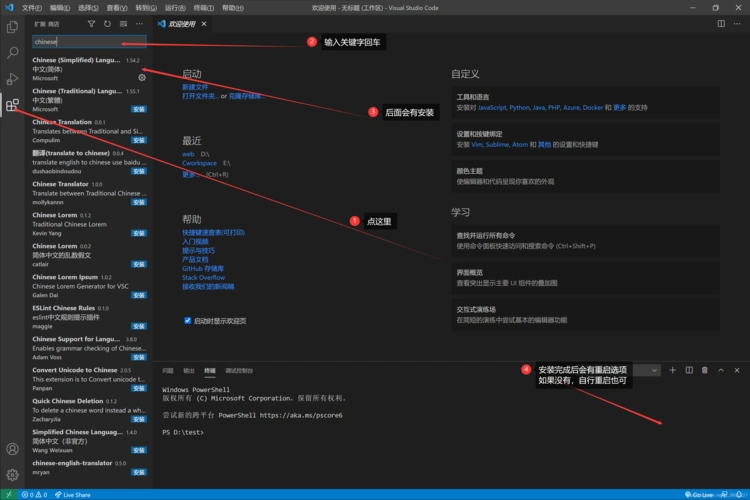The image size is (750, 500).
Task: Open the Go menu
Action: [x=146, y=8]
